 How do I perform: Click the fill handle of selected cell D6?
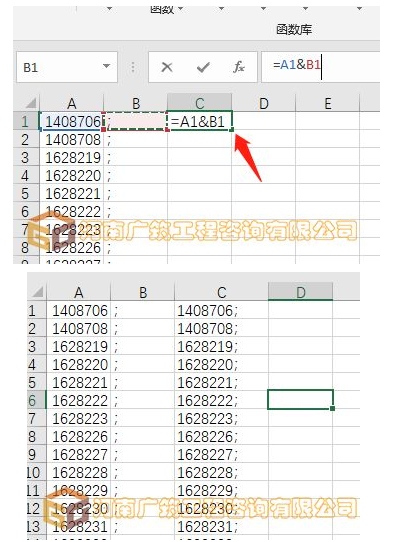pos(332,409)
